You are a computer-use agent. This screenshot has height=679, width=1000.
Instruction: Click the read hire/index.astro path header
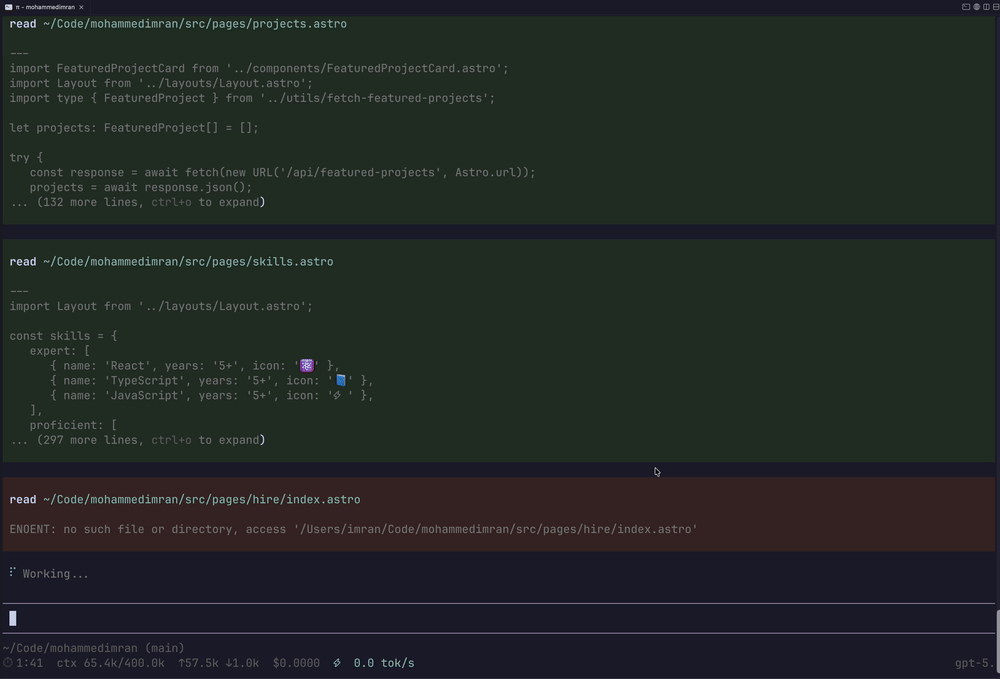[185, 499]
